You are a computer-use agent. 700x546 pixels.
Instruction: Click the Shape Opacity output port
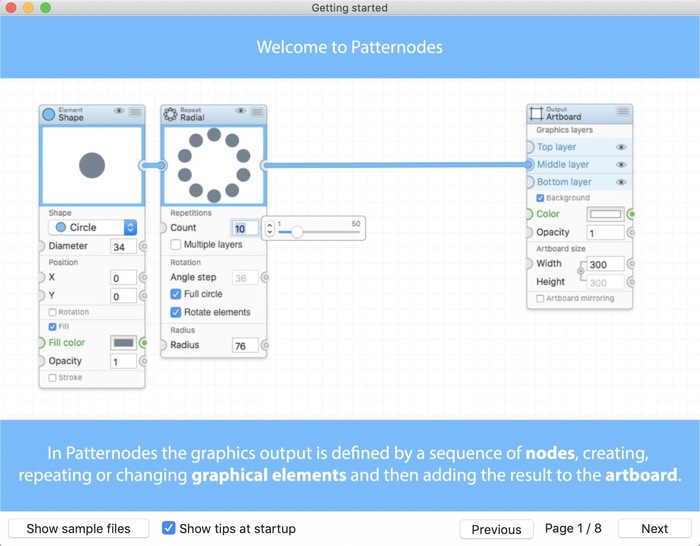coord(143,361)
